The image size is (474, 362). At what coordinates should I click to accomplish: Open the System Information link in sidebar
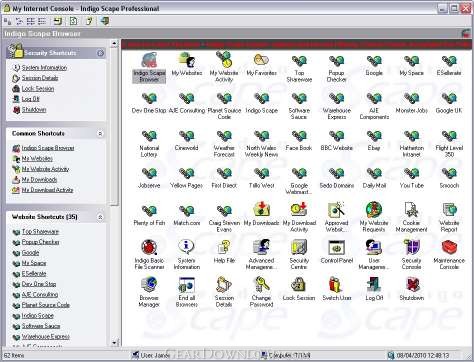coord(44,68)
